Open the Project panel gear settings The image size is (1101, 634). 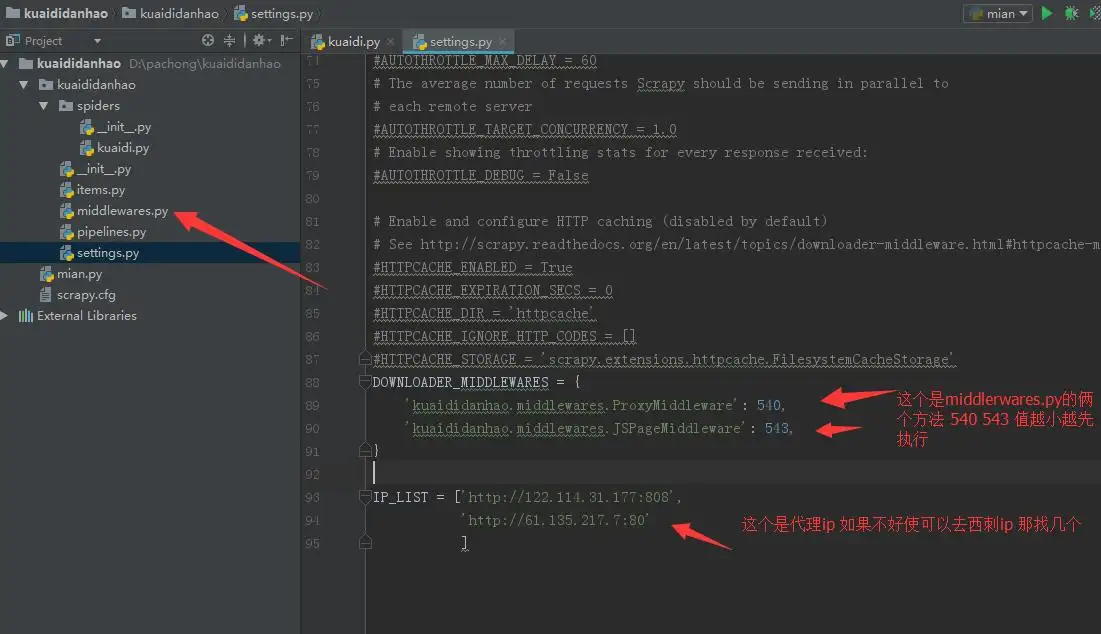click(259, 41)
